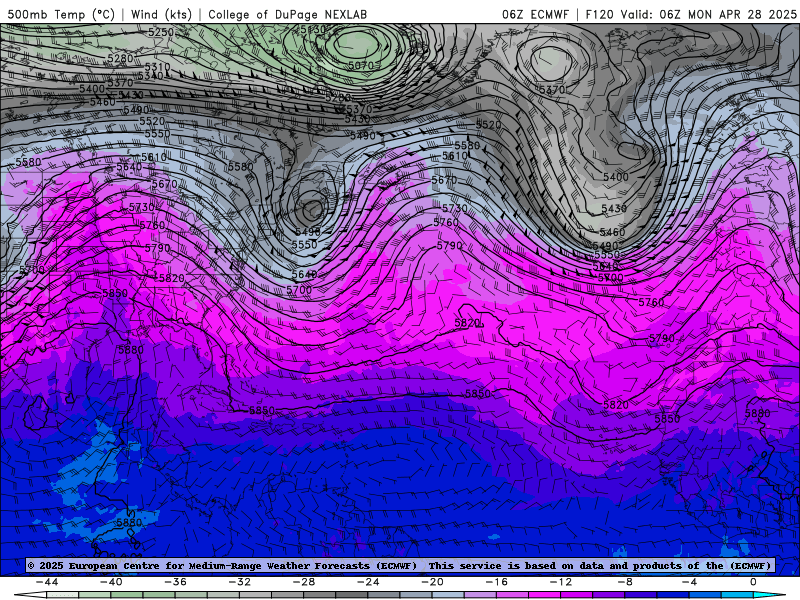This screenshot has height=600, width=800.
Task: Select the -4 colorbar tick label
Action: coord(689,582)
